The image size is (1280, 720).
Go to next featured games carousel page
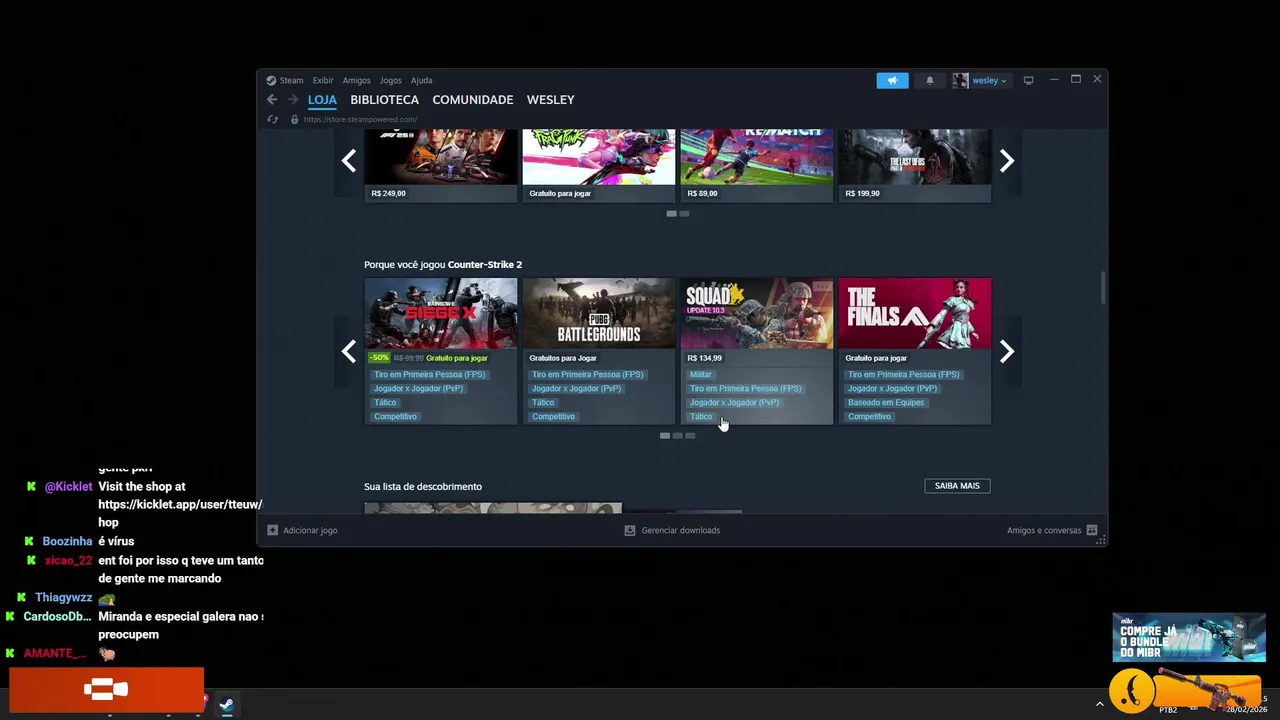(x=1007, y=161)
